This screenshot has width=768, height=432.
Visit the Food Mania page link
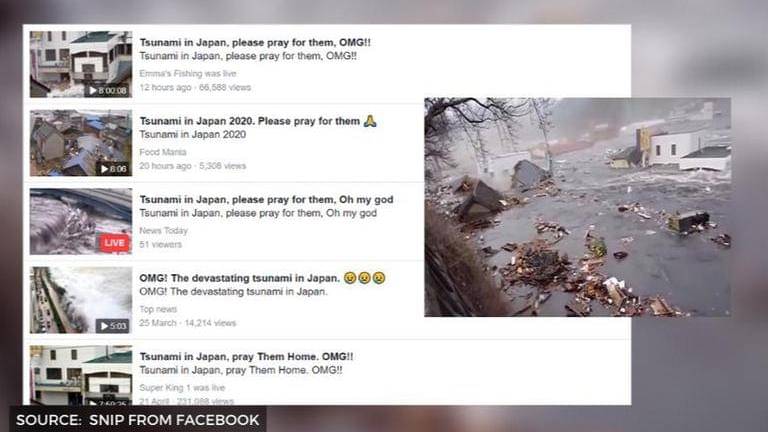(163, 152)
